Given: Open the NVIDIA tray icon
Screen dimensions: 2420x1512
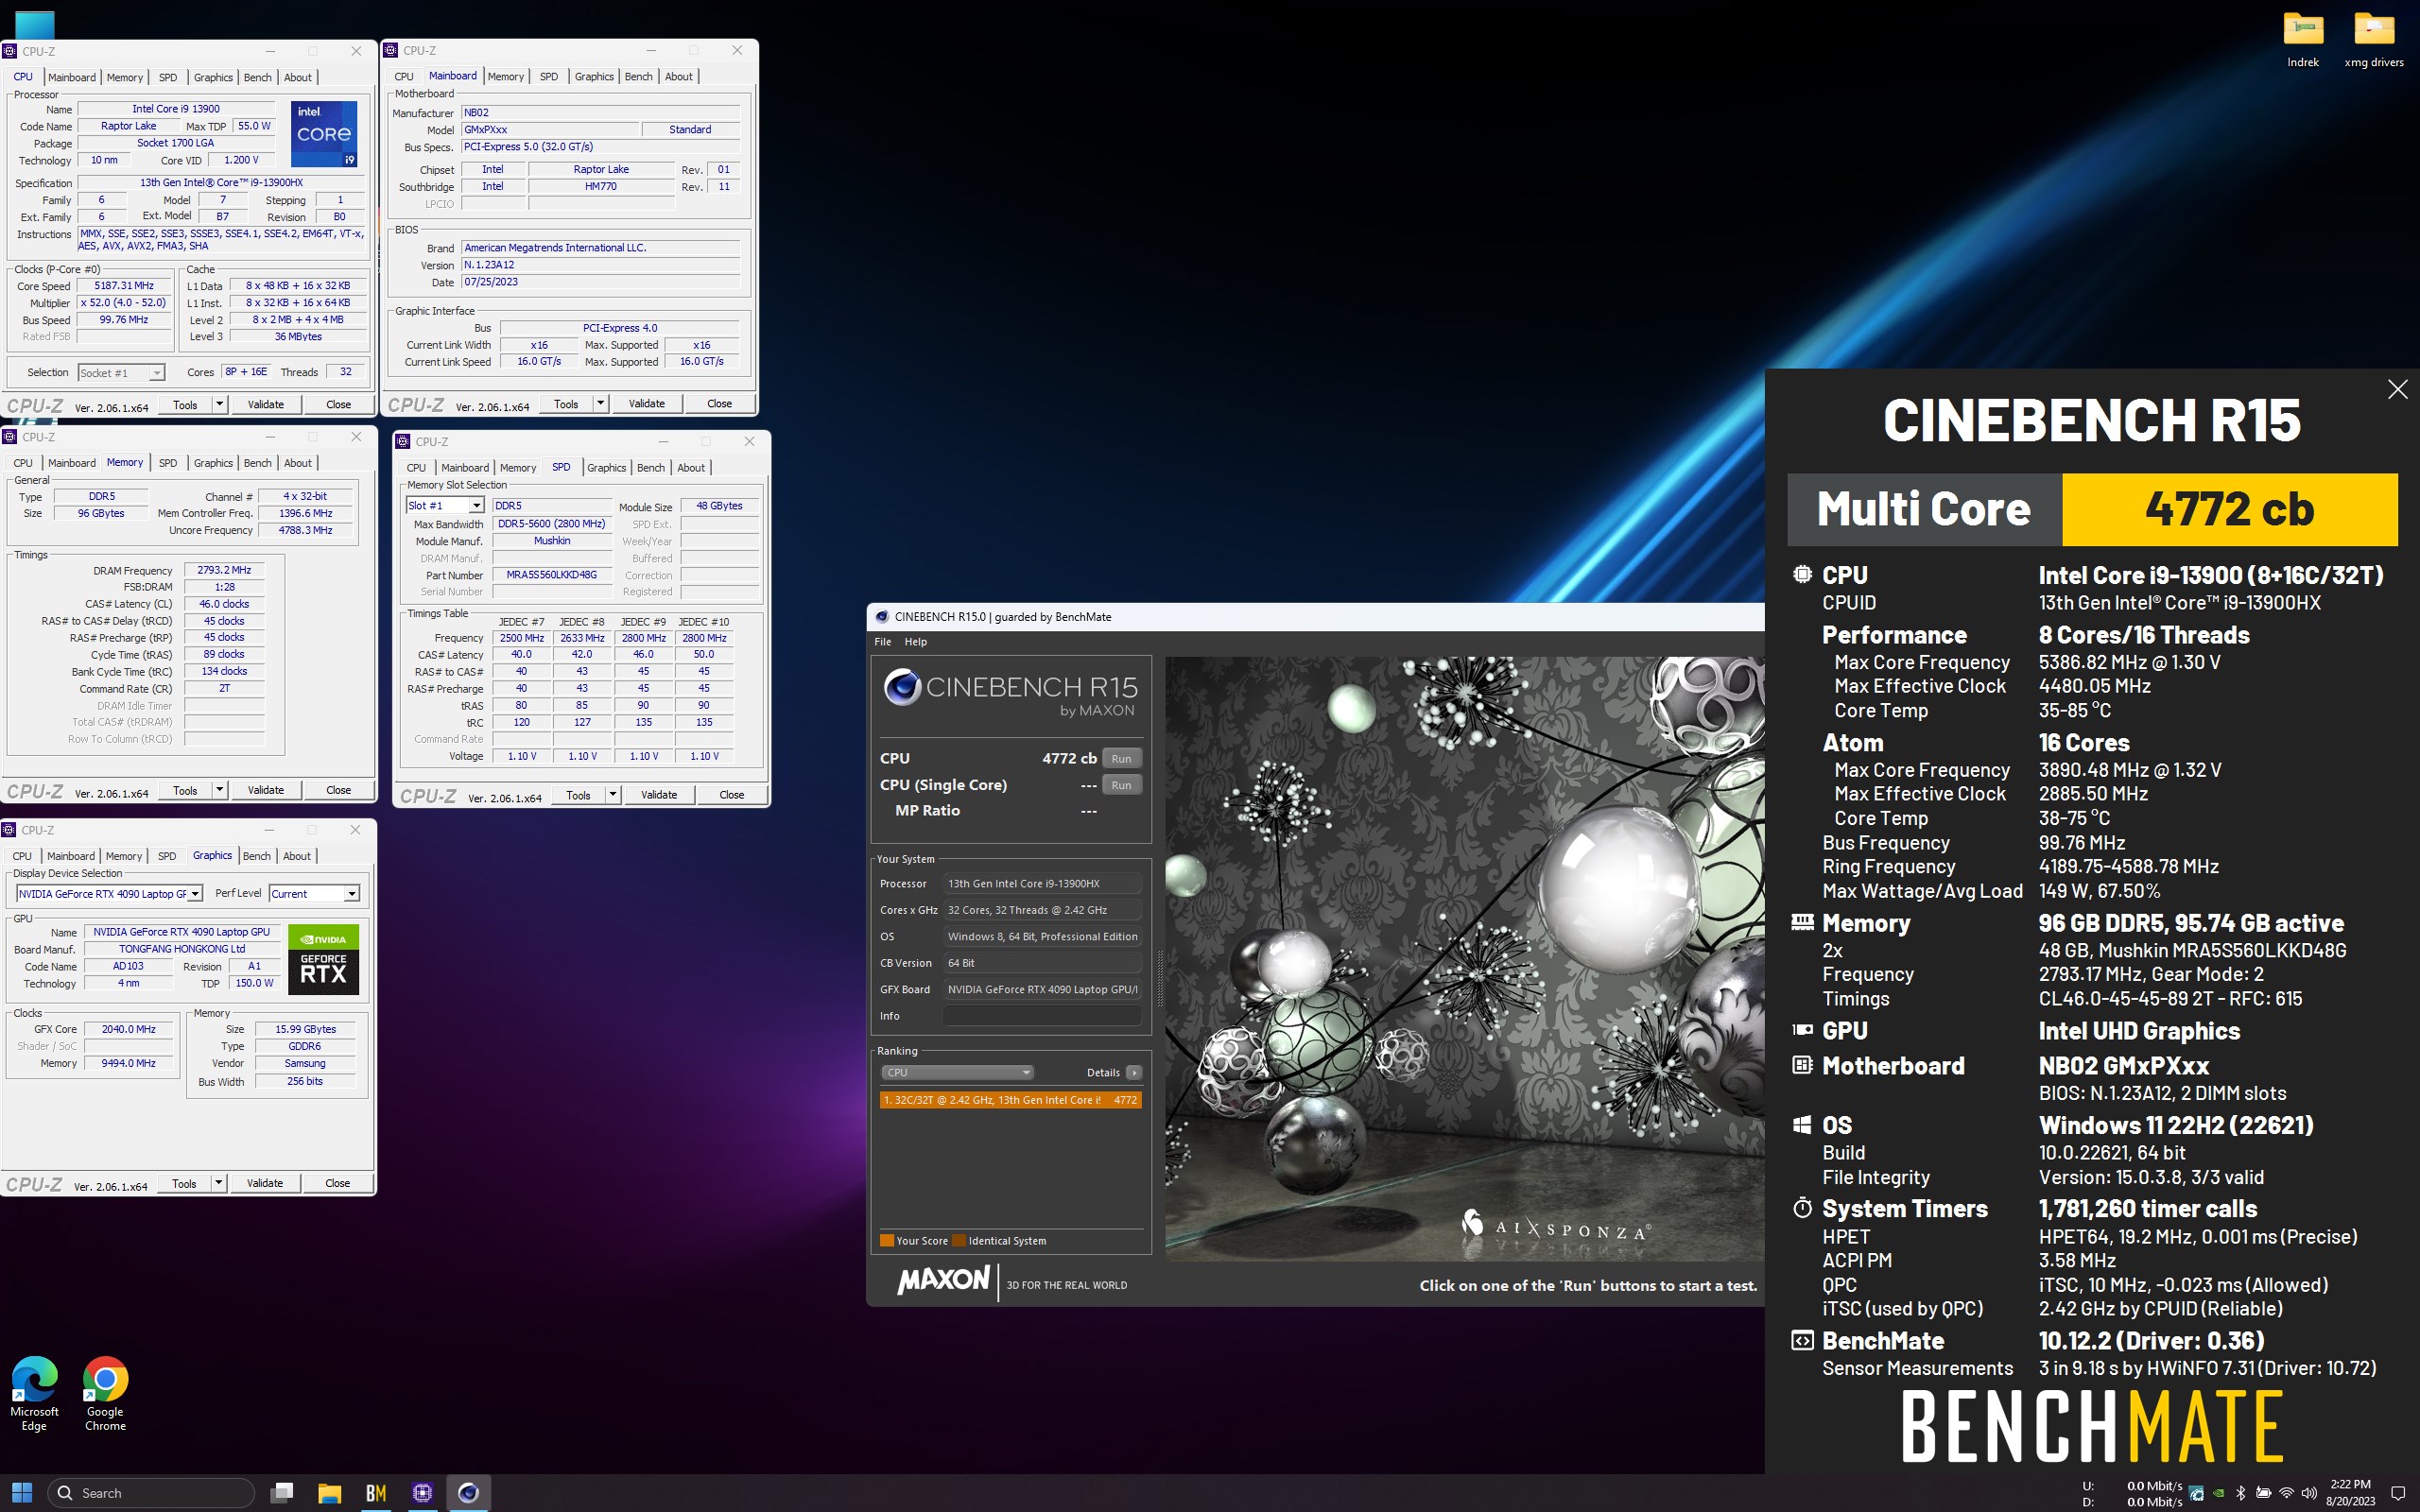Looking at the screenshot, I should pyautogui.click(x=2218, y=1493).
